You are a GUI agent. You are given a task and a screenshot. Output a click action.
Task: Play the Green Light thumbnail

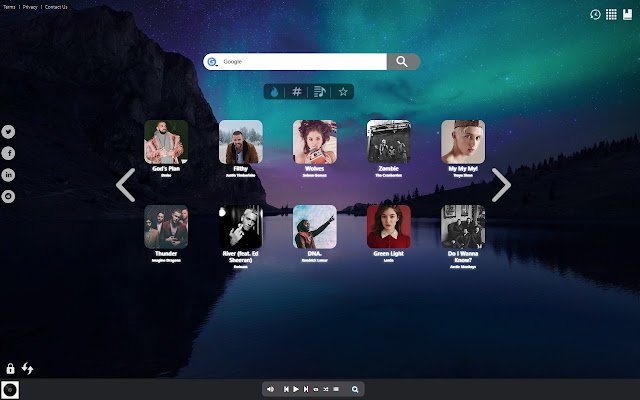[x=389, y=227]
